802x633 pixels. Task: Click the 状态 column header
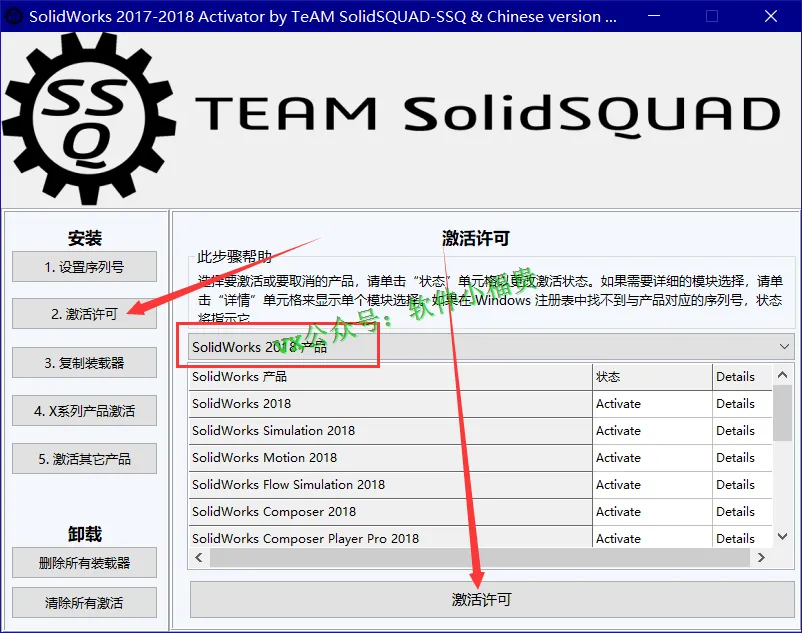(652, 377)
